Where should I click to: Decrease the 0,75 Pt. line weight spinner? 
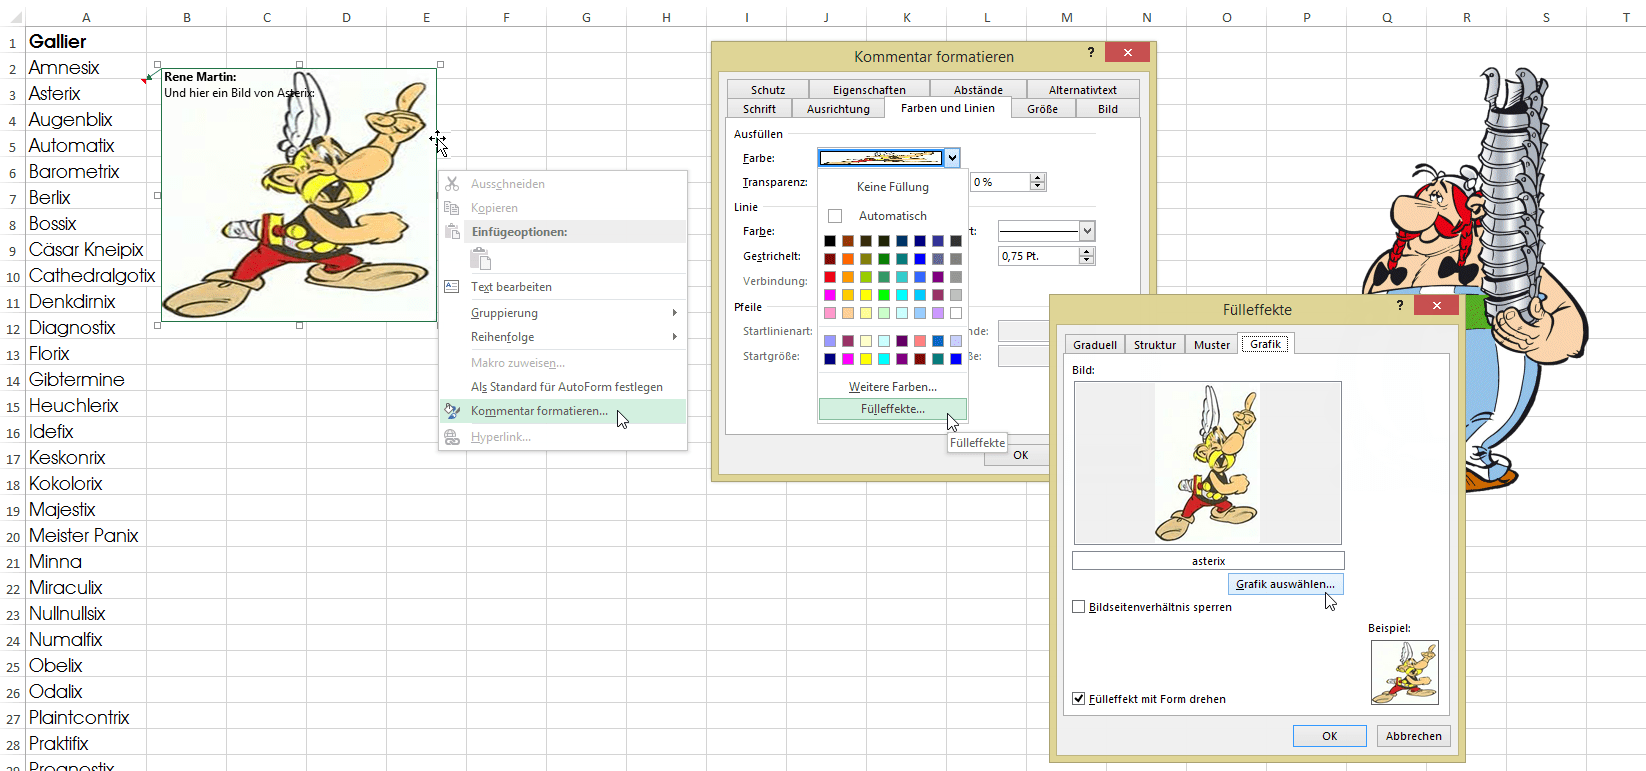[1087, 260]
